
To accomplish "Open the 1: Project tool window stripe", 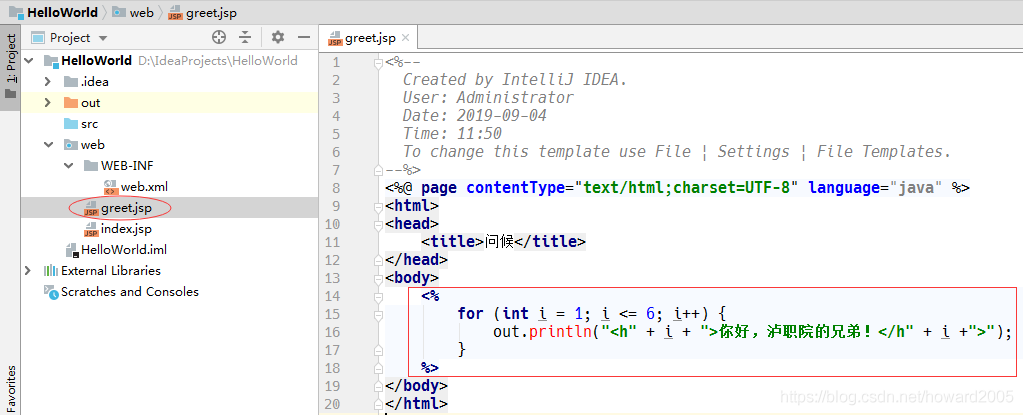I will tap(10, 67).
